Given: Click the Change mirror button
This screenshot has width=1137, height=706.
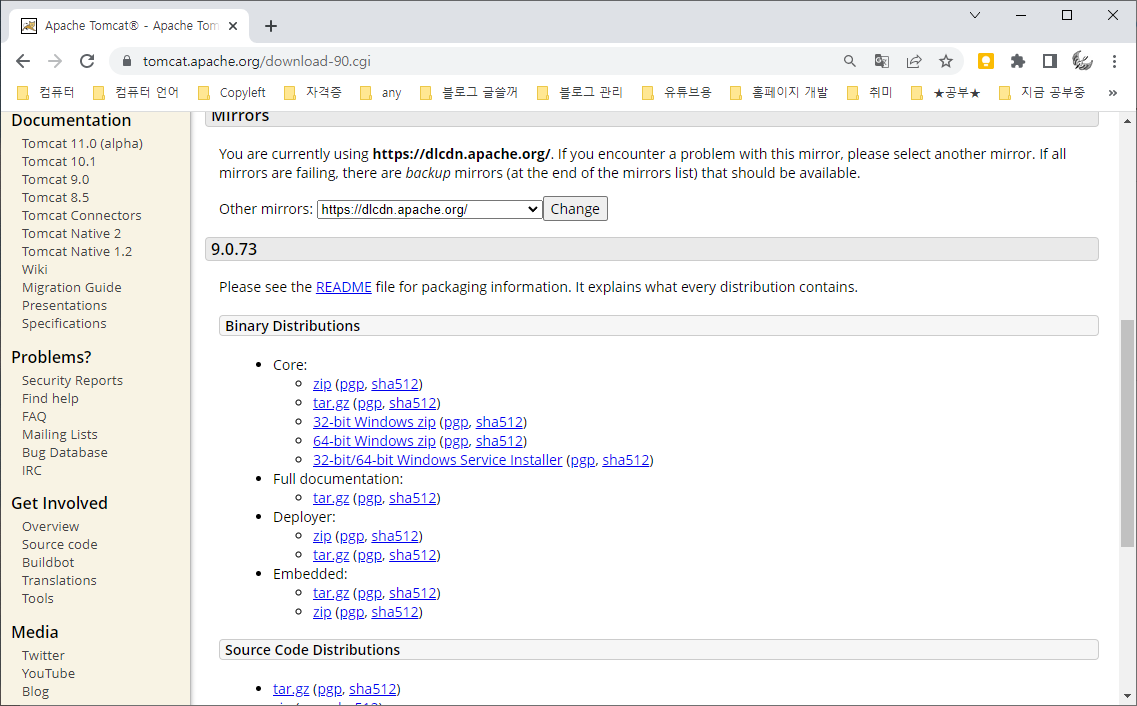Looking at the screenshot, I should coord(575,209).
